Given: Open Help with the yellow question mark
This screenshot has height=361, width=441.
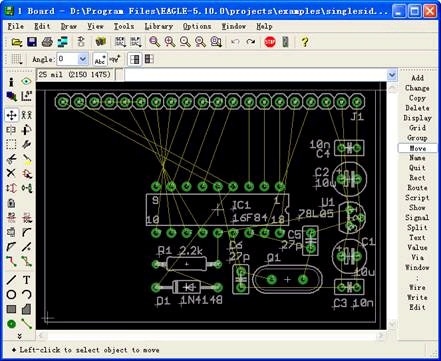Looking at the screenshot, I should click(304, 42).
